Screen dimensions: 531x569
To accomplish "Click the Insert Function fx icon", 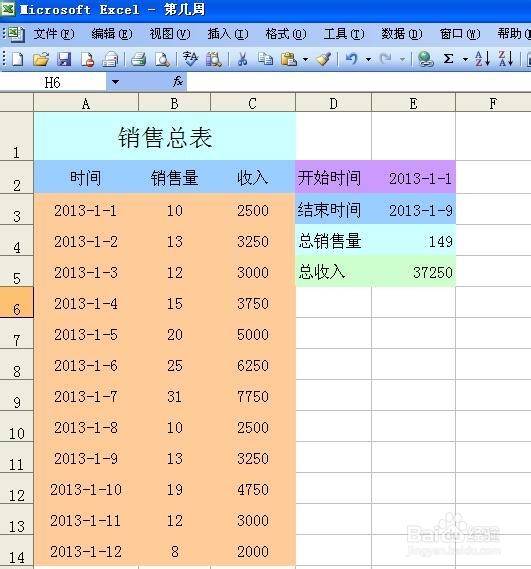I will pyautogui.click(x=177, y=81).
